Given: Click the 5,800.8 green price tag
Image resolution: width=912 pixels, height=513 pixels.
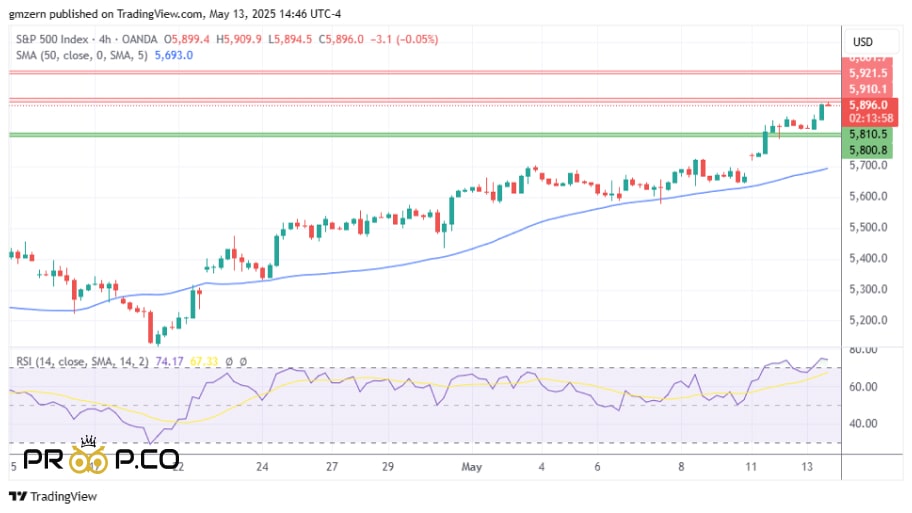Looking at the screenshot, I should click(x=868, y=150).
